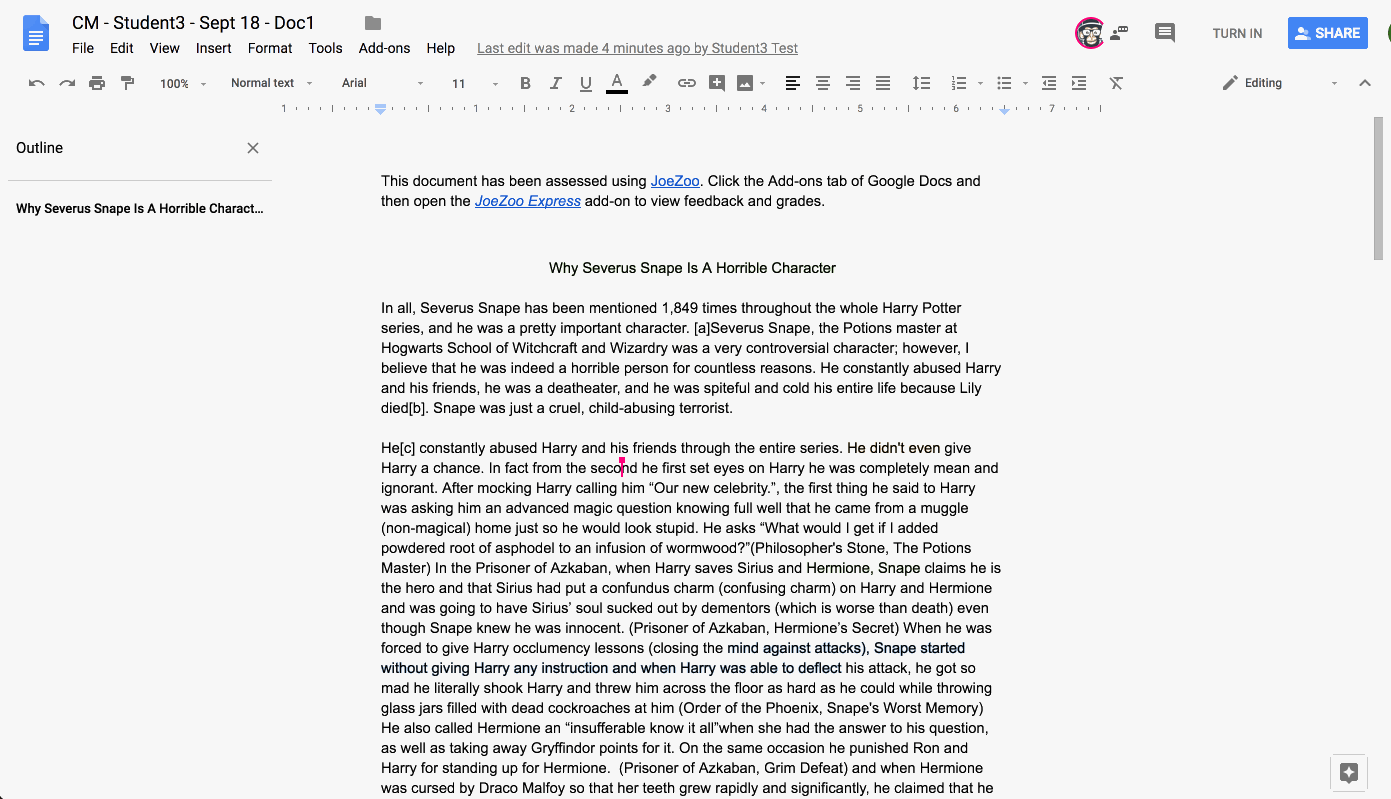
Task: Click the essay title heading text
Action: [692, 268]
